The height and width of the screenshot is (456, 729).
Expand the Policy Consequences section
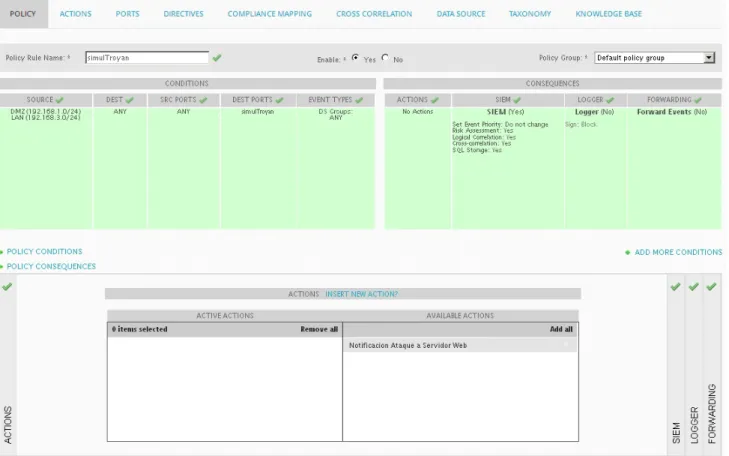coord(51,266)
